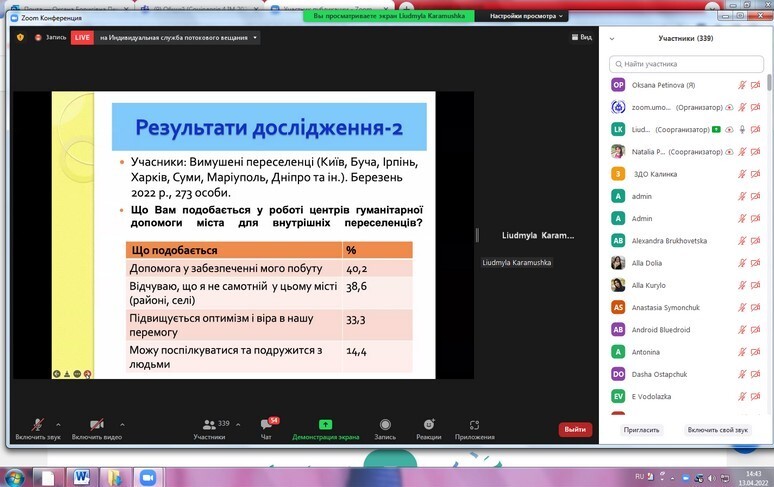The height and width of the screenshot is (487, 774).
Task: Click the participants list scrollbar
Action: click(769, 82)
